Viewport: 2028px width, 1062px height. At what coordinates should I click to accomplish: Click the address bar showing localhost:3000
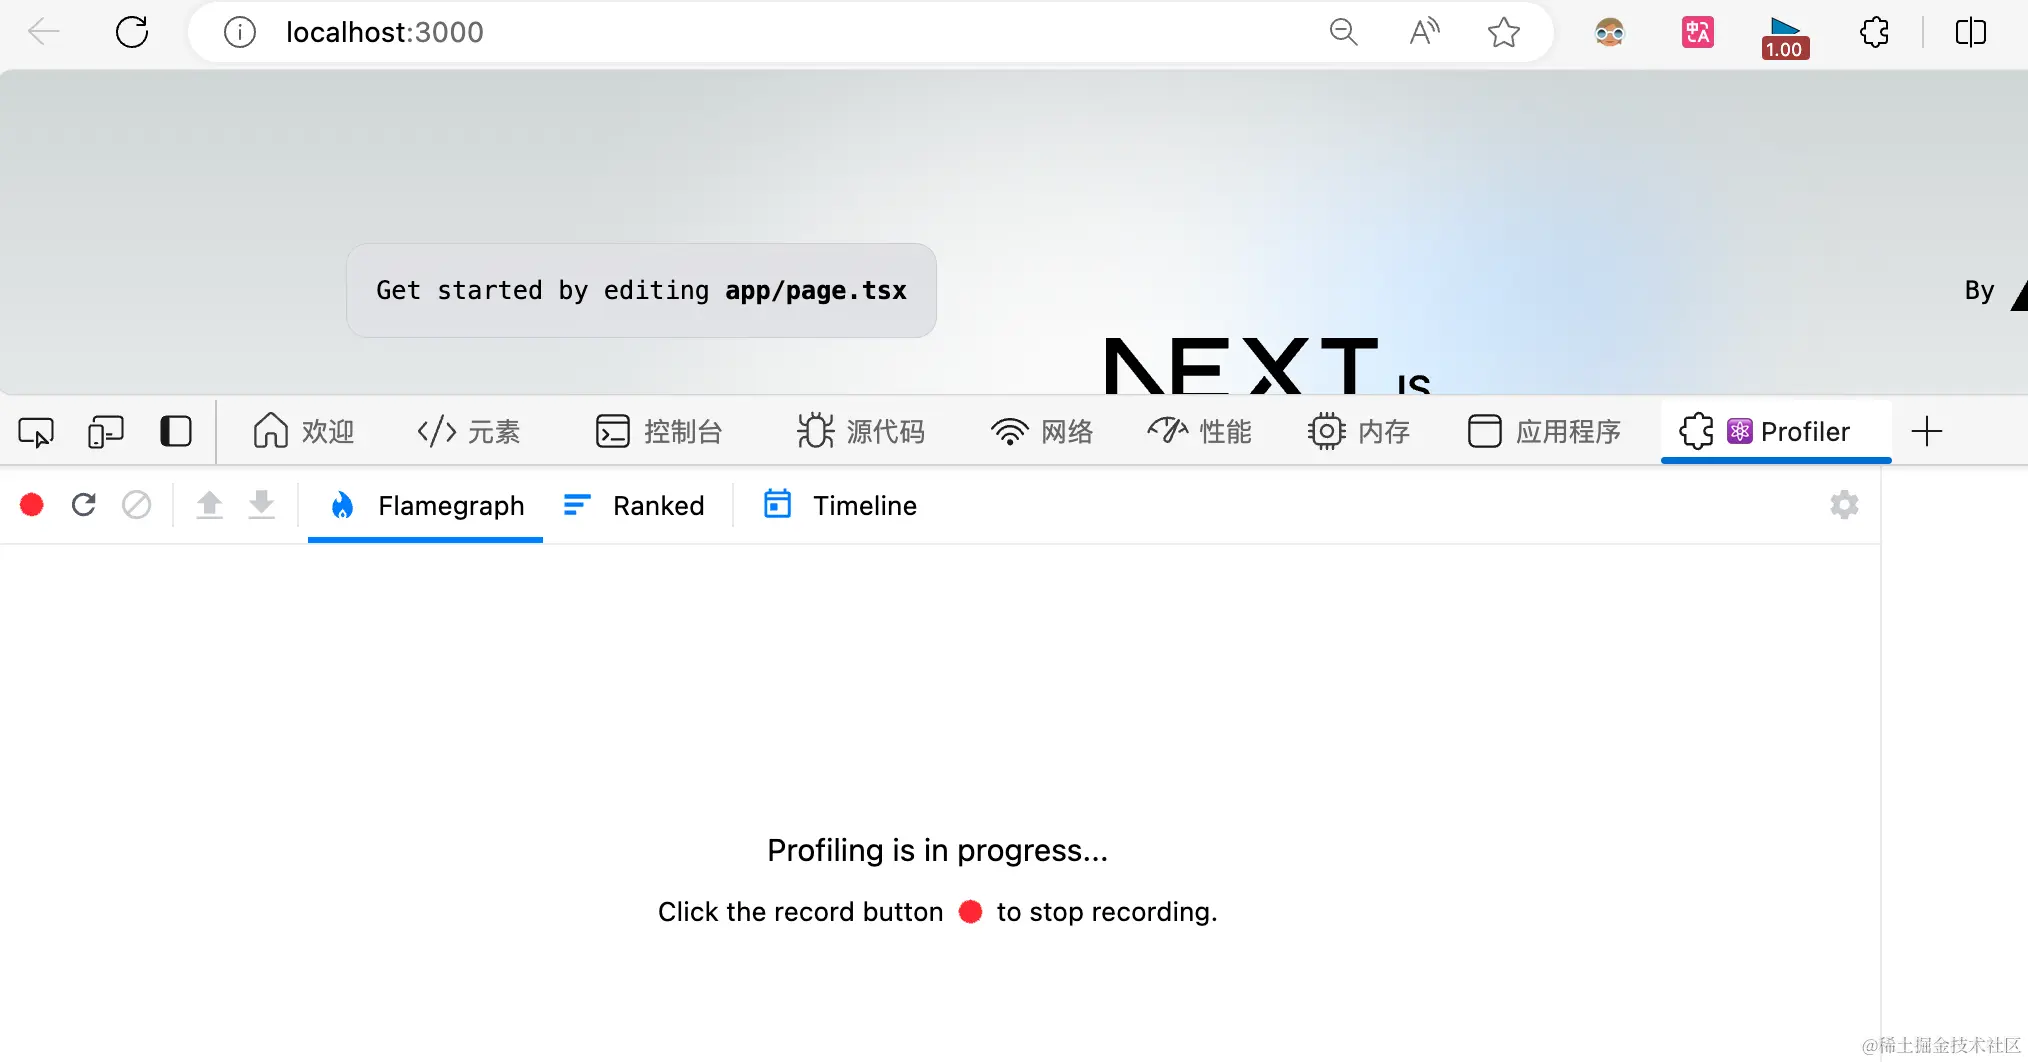[384, 32]
